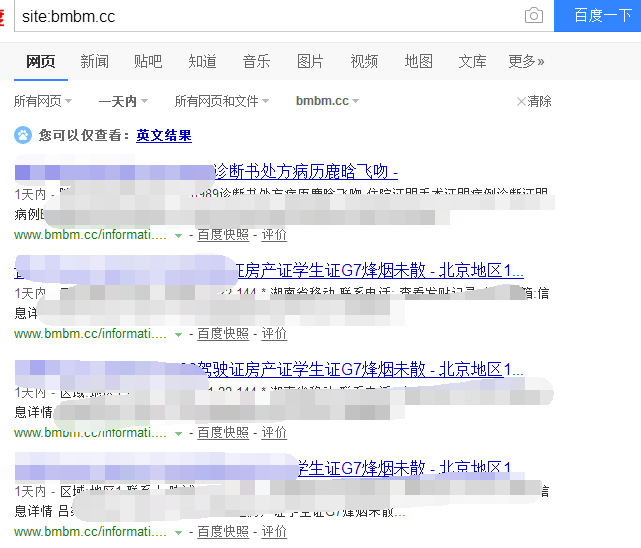
Task: Open 百度快照 for the fourth result
Action: tap(223, 531)
